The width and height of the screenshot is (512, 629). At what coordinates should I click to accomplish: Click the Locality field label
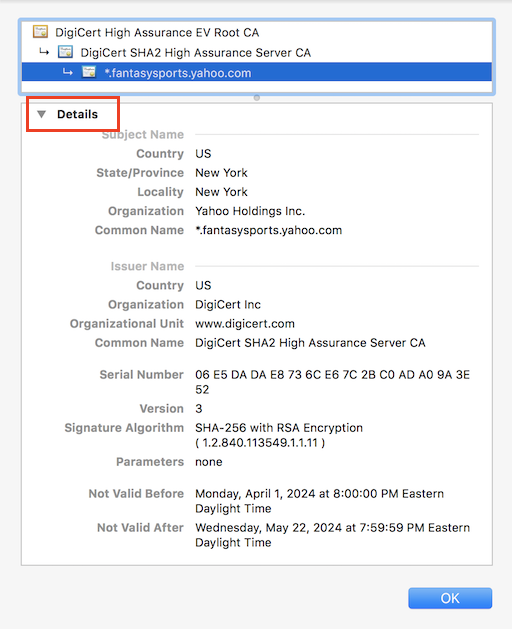161,192
